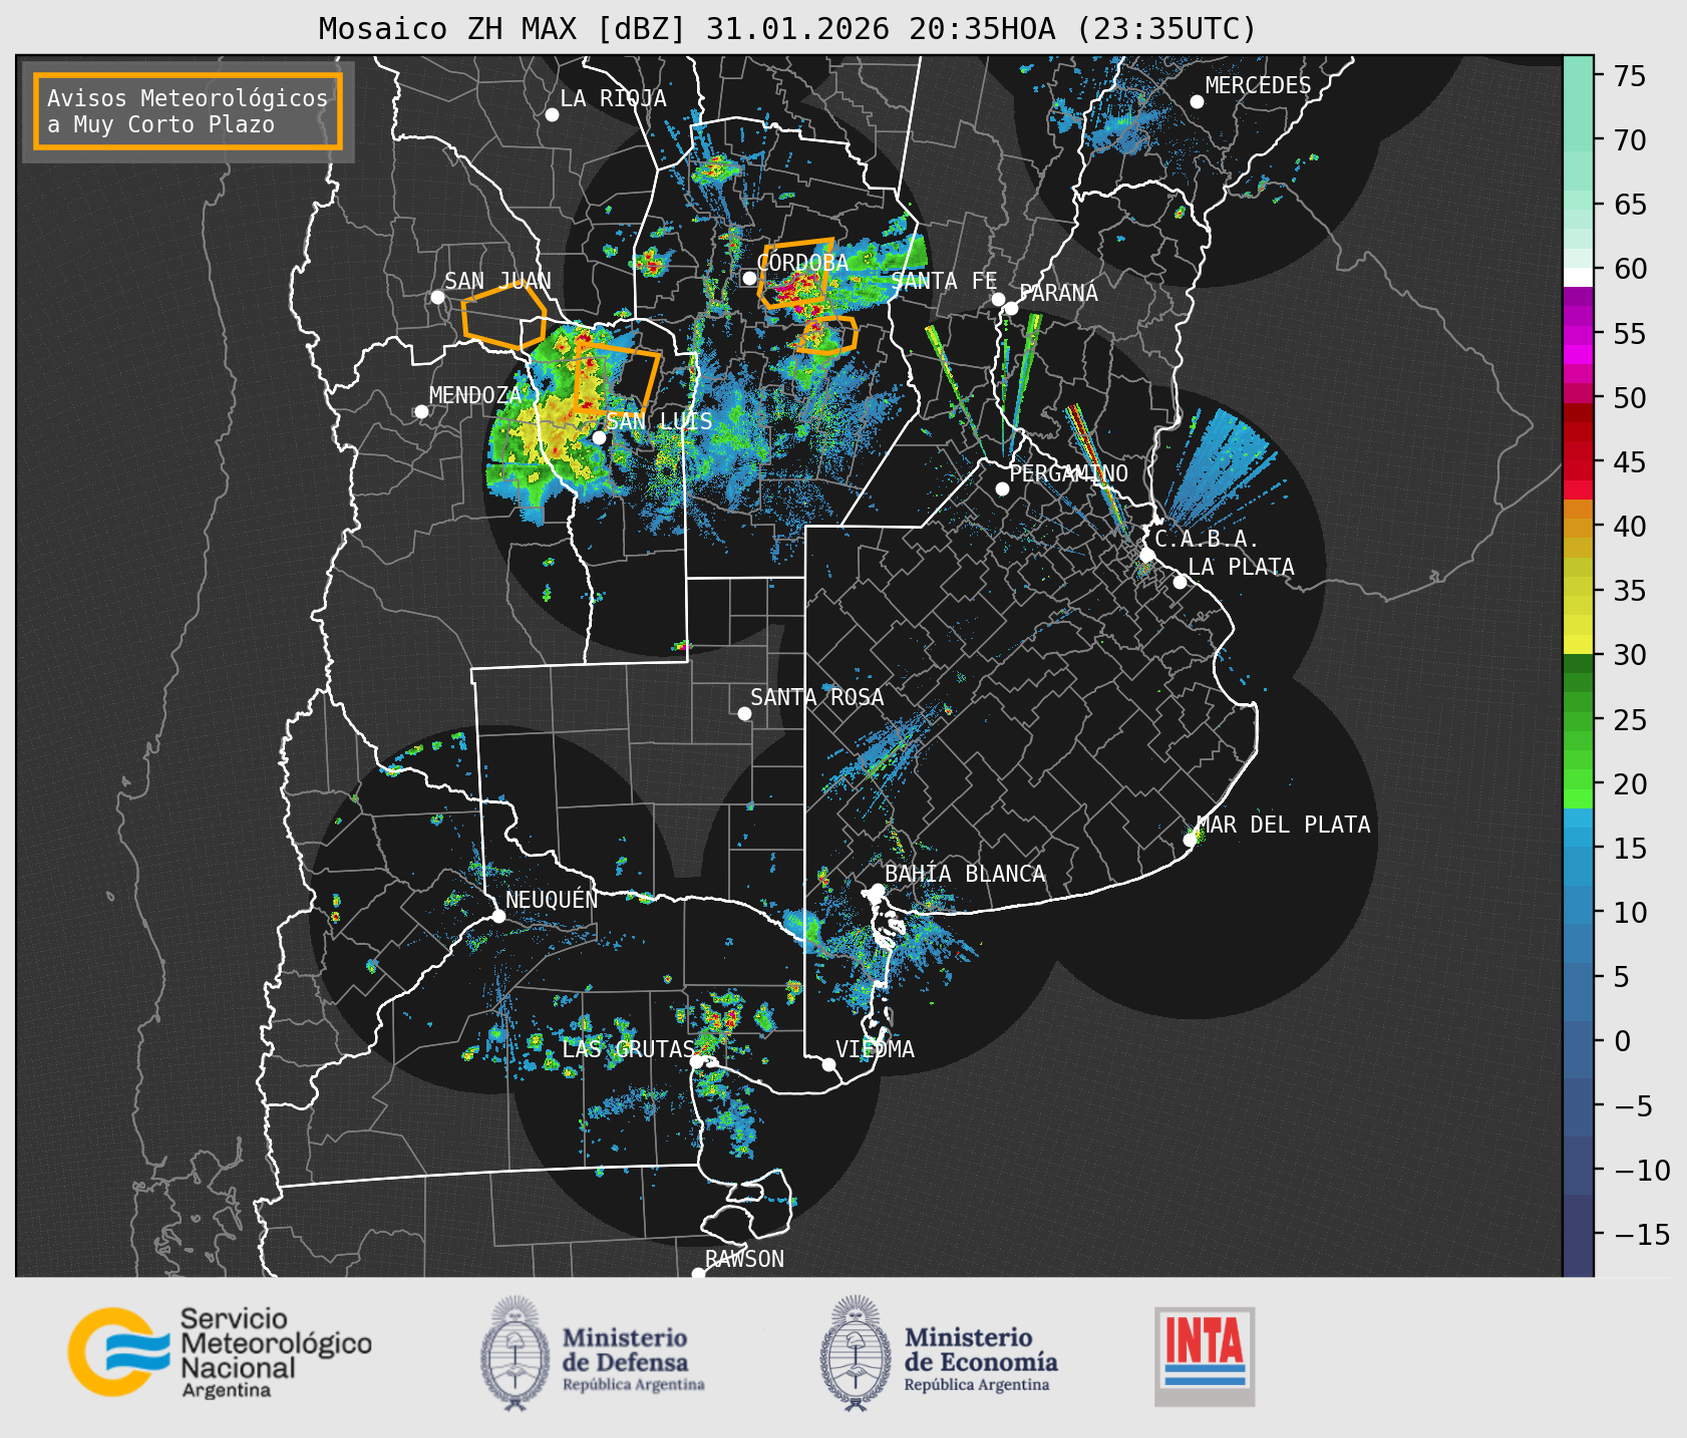The height and width of the screenshot is (1438, 1687).
Task: Click the magenta 55 dBZ color on scale
Action: [1577, 335]
